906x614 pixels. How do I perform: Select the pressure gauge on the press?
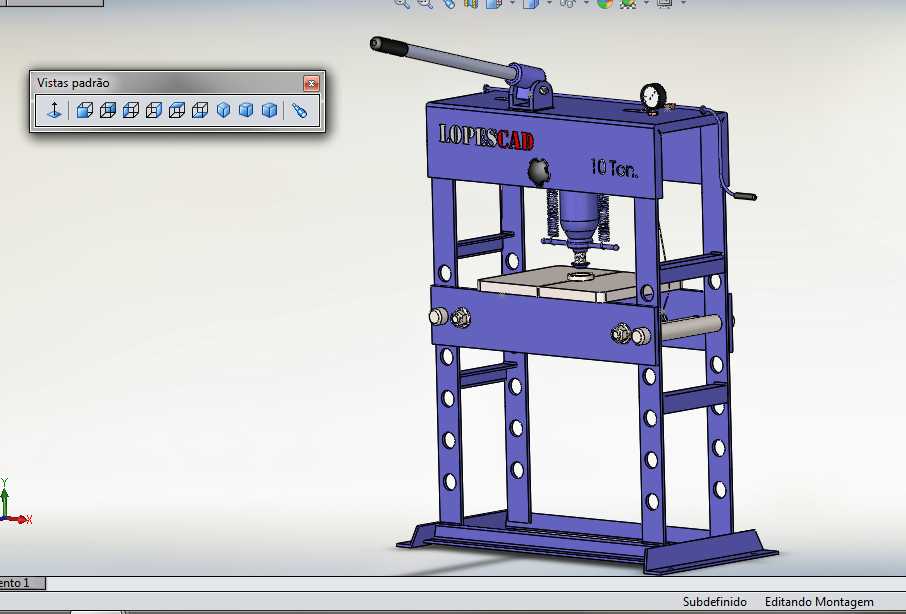(x=653, y=95)
